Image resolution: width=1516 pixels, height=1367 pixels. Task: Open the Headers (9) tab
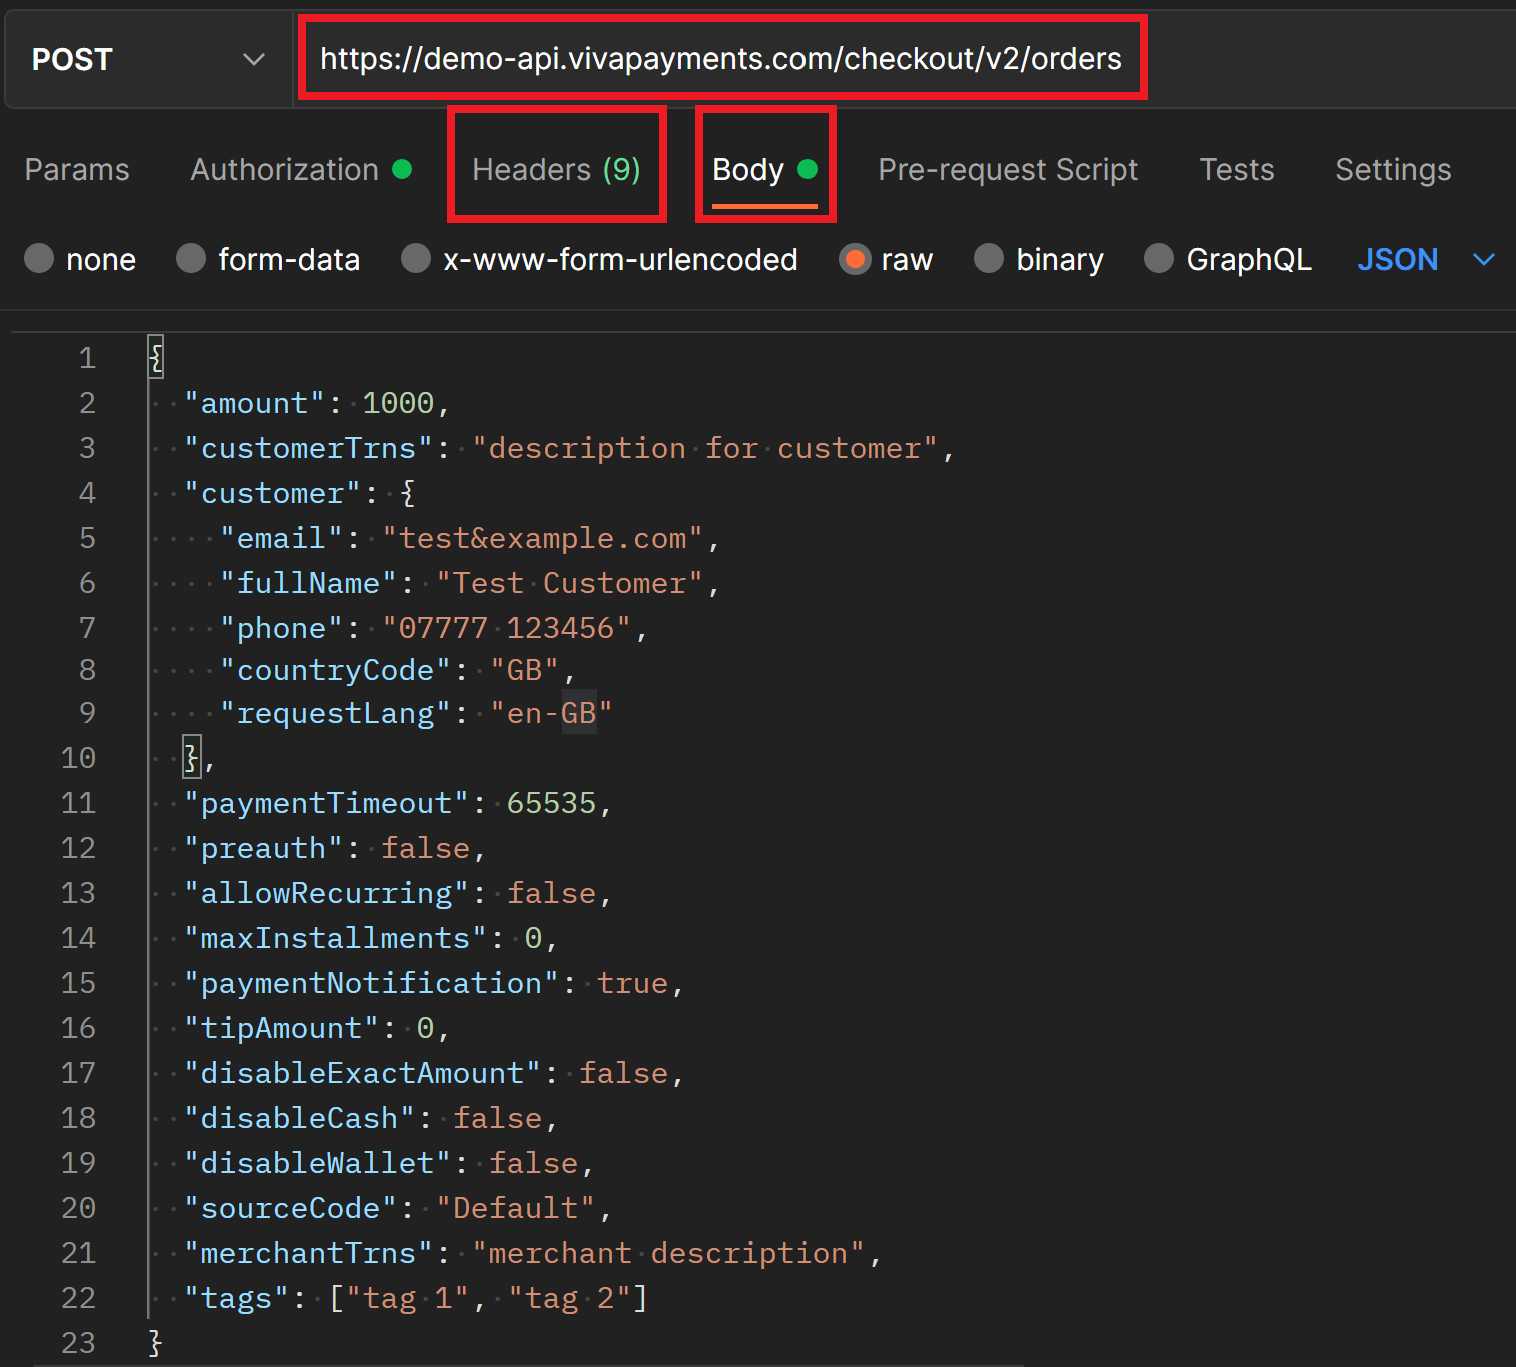[x=556, y=170]
